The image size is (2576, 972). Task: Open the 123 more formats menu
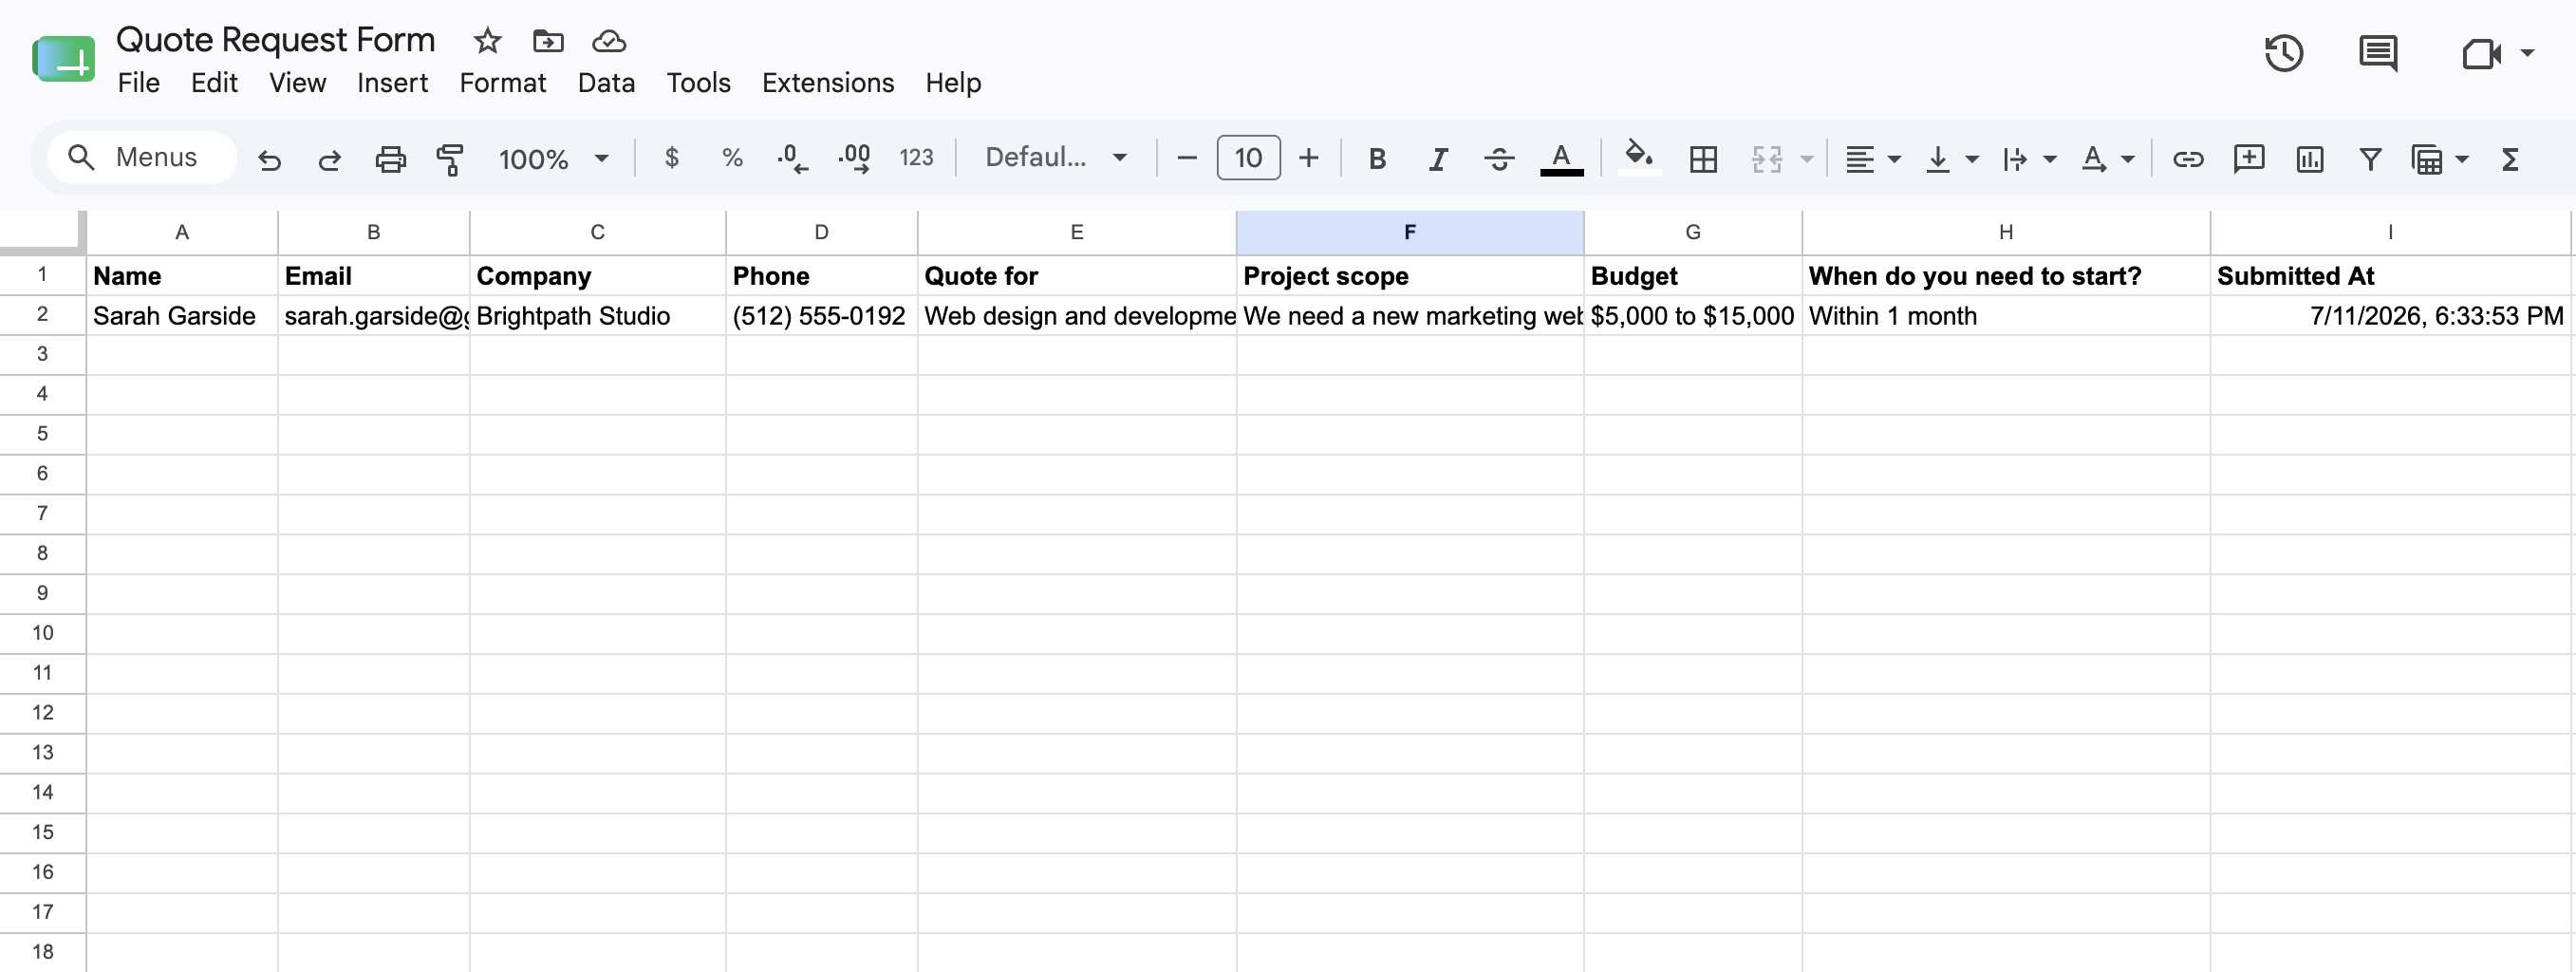(916, 158)
